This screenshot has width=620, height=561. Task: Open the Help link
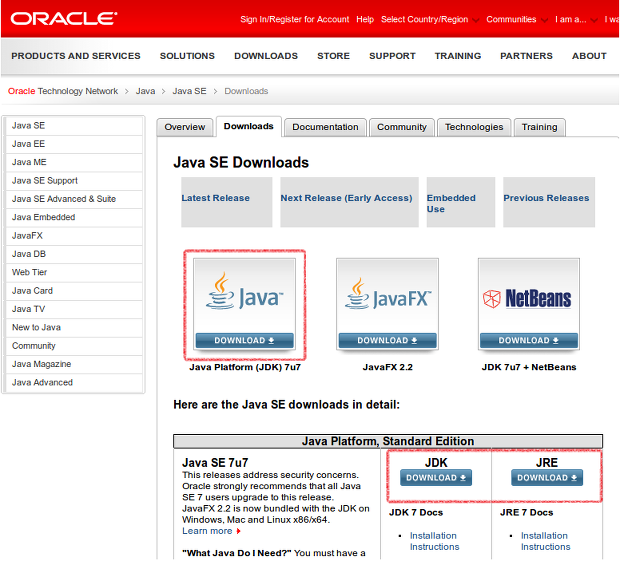[x=365, y=19]
